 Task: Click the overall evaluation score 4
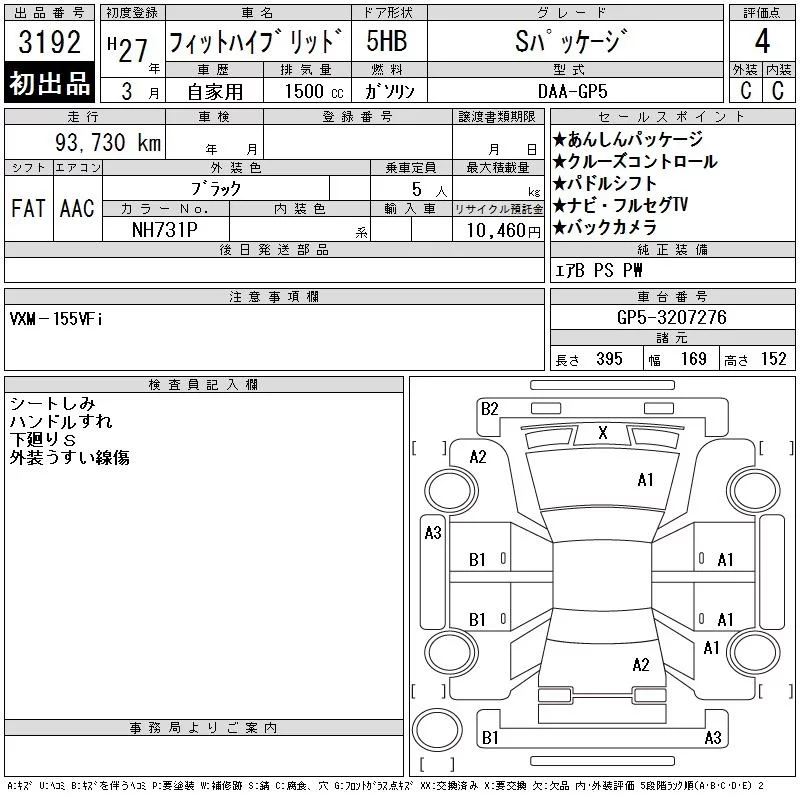[x=761, y=43]
